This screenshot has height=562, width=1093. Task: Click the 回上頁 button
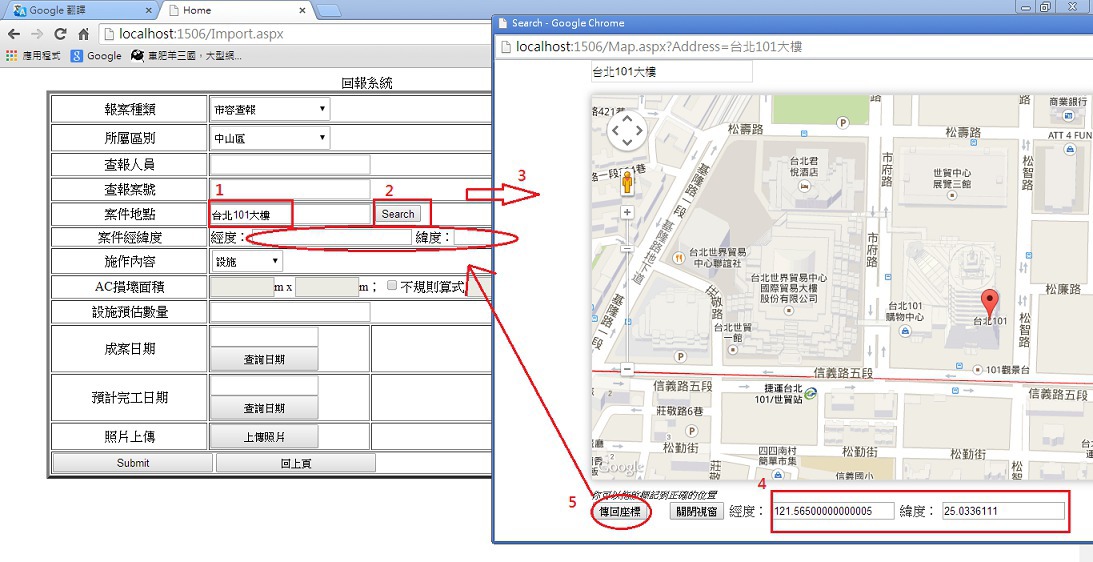tap(296, 463)
